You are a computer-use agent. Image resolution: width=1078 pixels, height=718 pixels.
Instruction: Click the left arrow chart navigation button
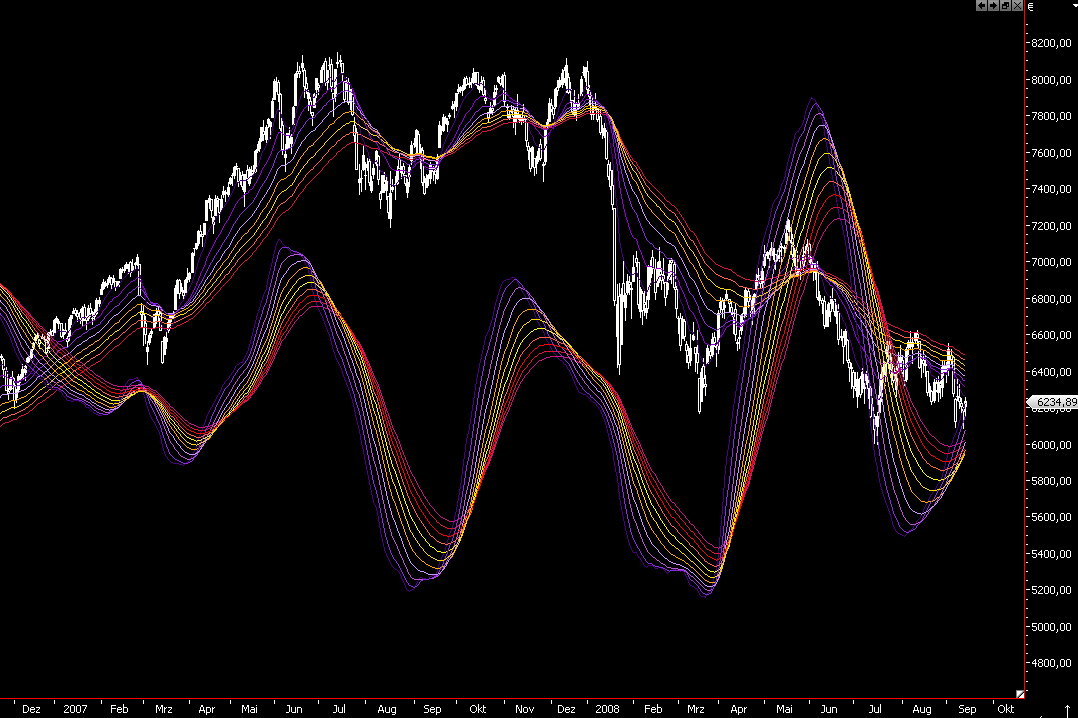981,6
